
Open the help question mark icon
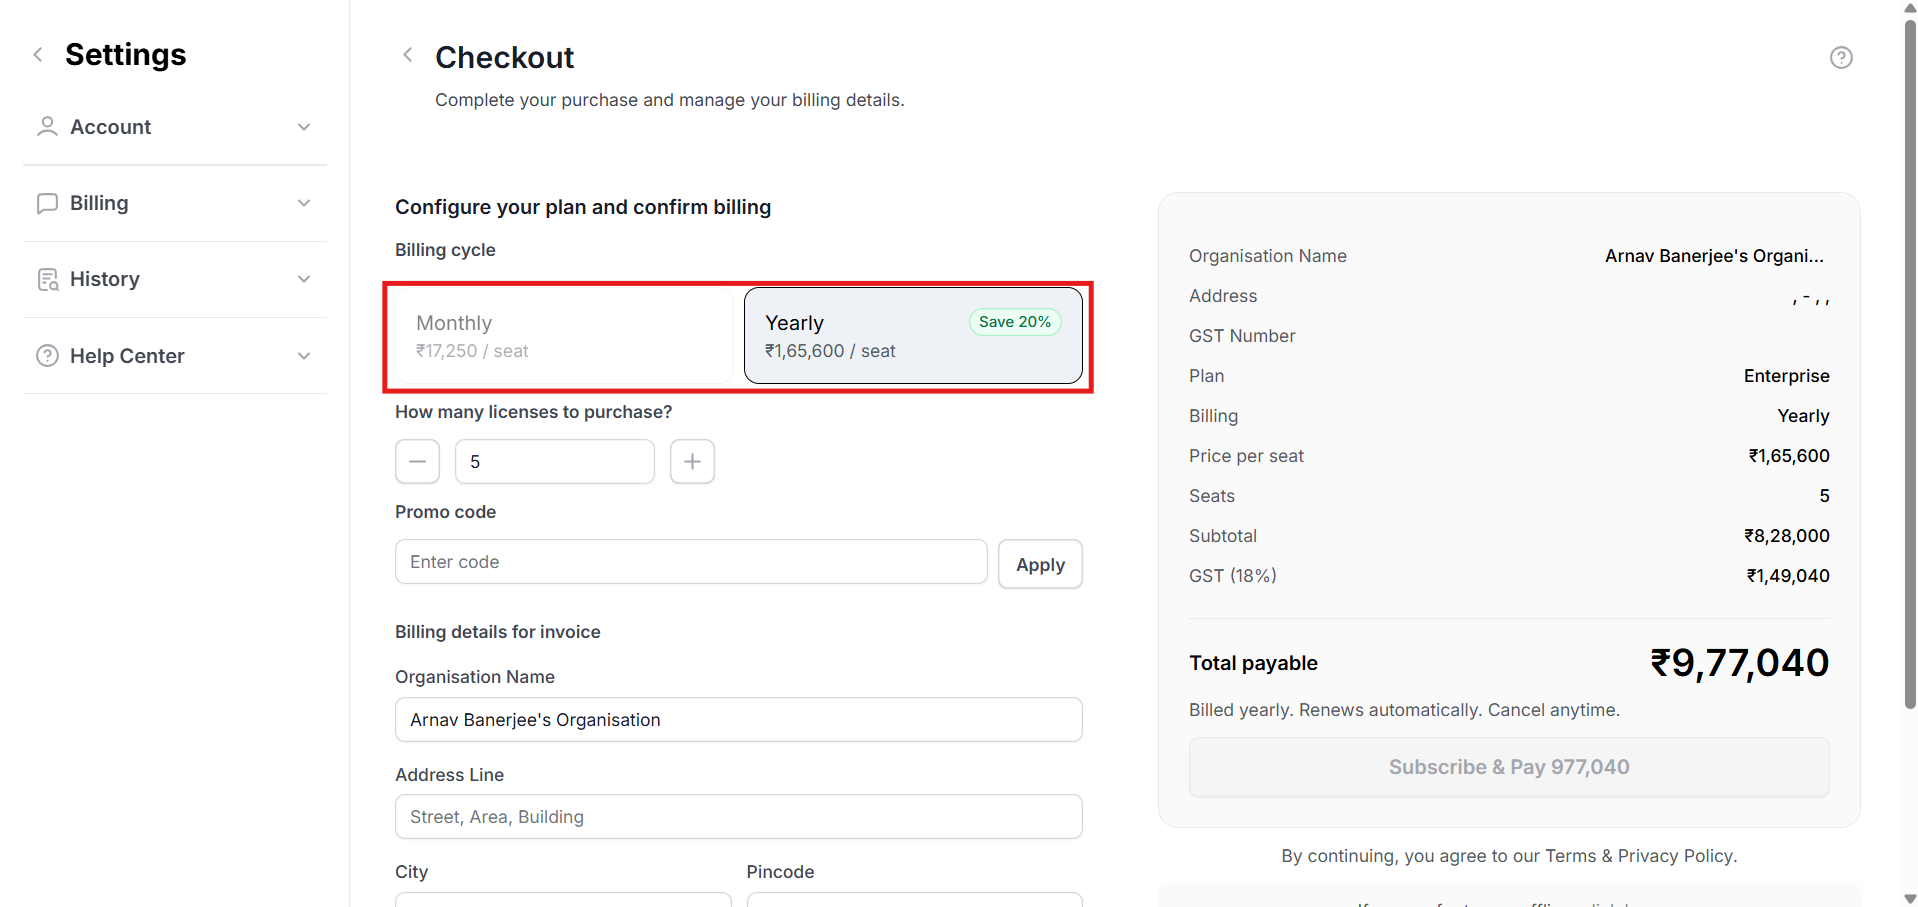click(1841, 58)
